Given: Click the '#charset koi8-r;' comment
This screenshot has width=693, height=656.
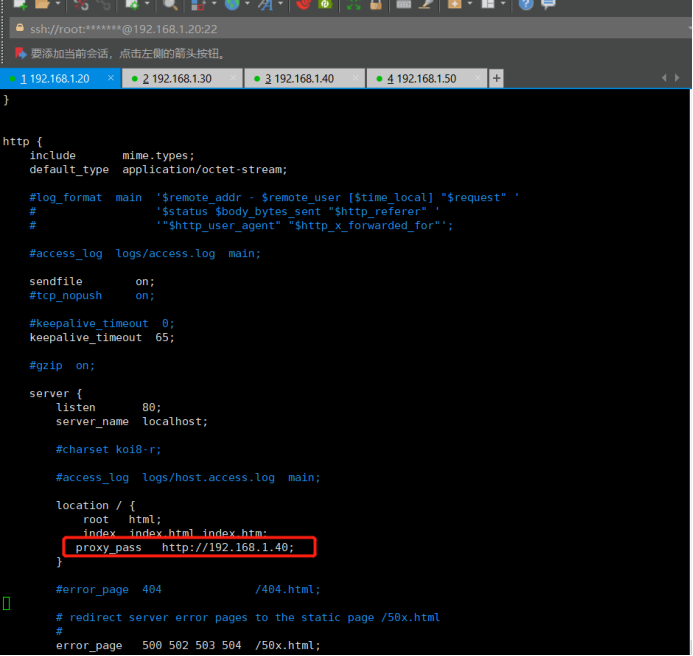Looking at the screenshot, I should pyautogui.click(x=109, y=449).
